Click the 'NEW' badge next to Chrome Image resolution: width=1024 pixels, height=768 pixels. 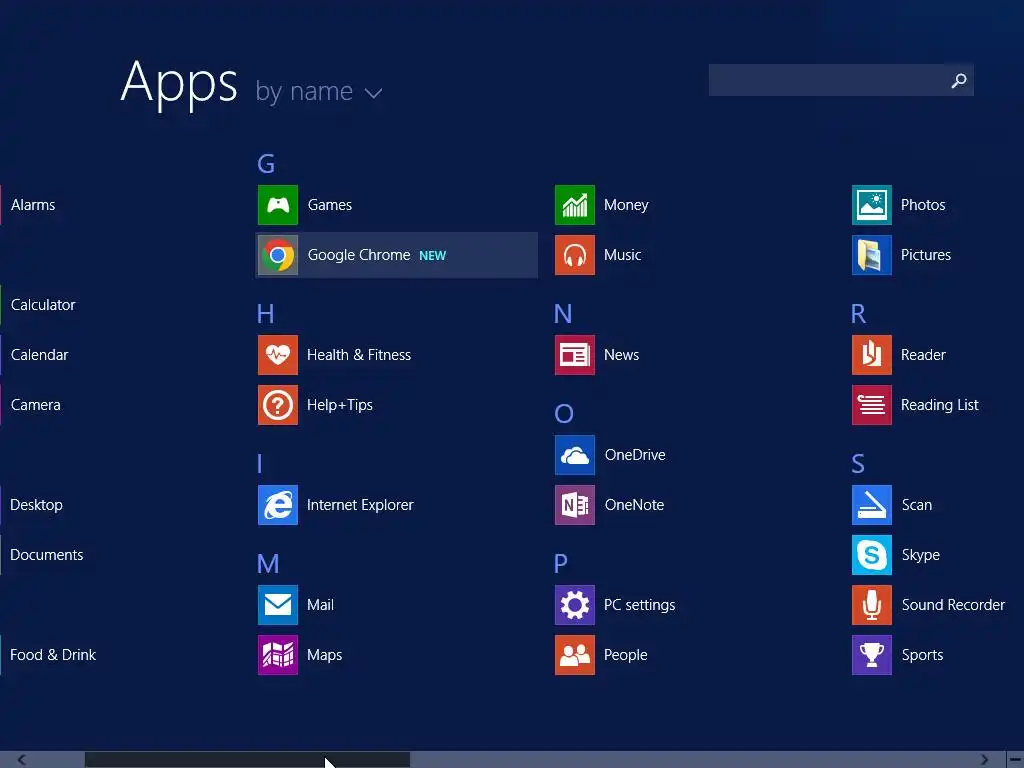pyautogui.click(x=432, y=255)
